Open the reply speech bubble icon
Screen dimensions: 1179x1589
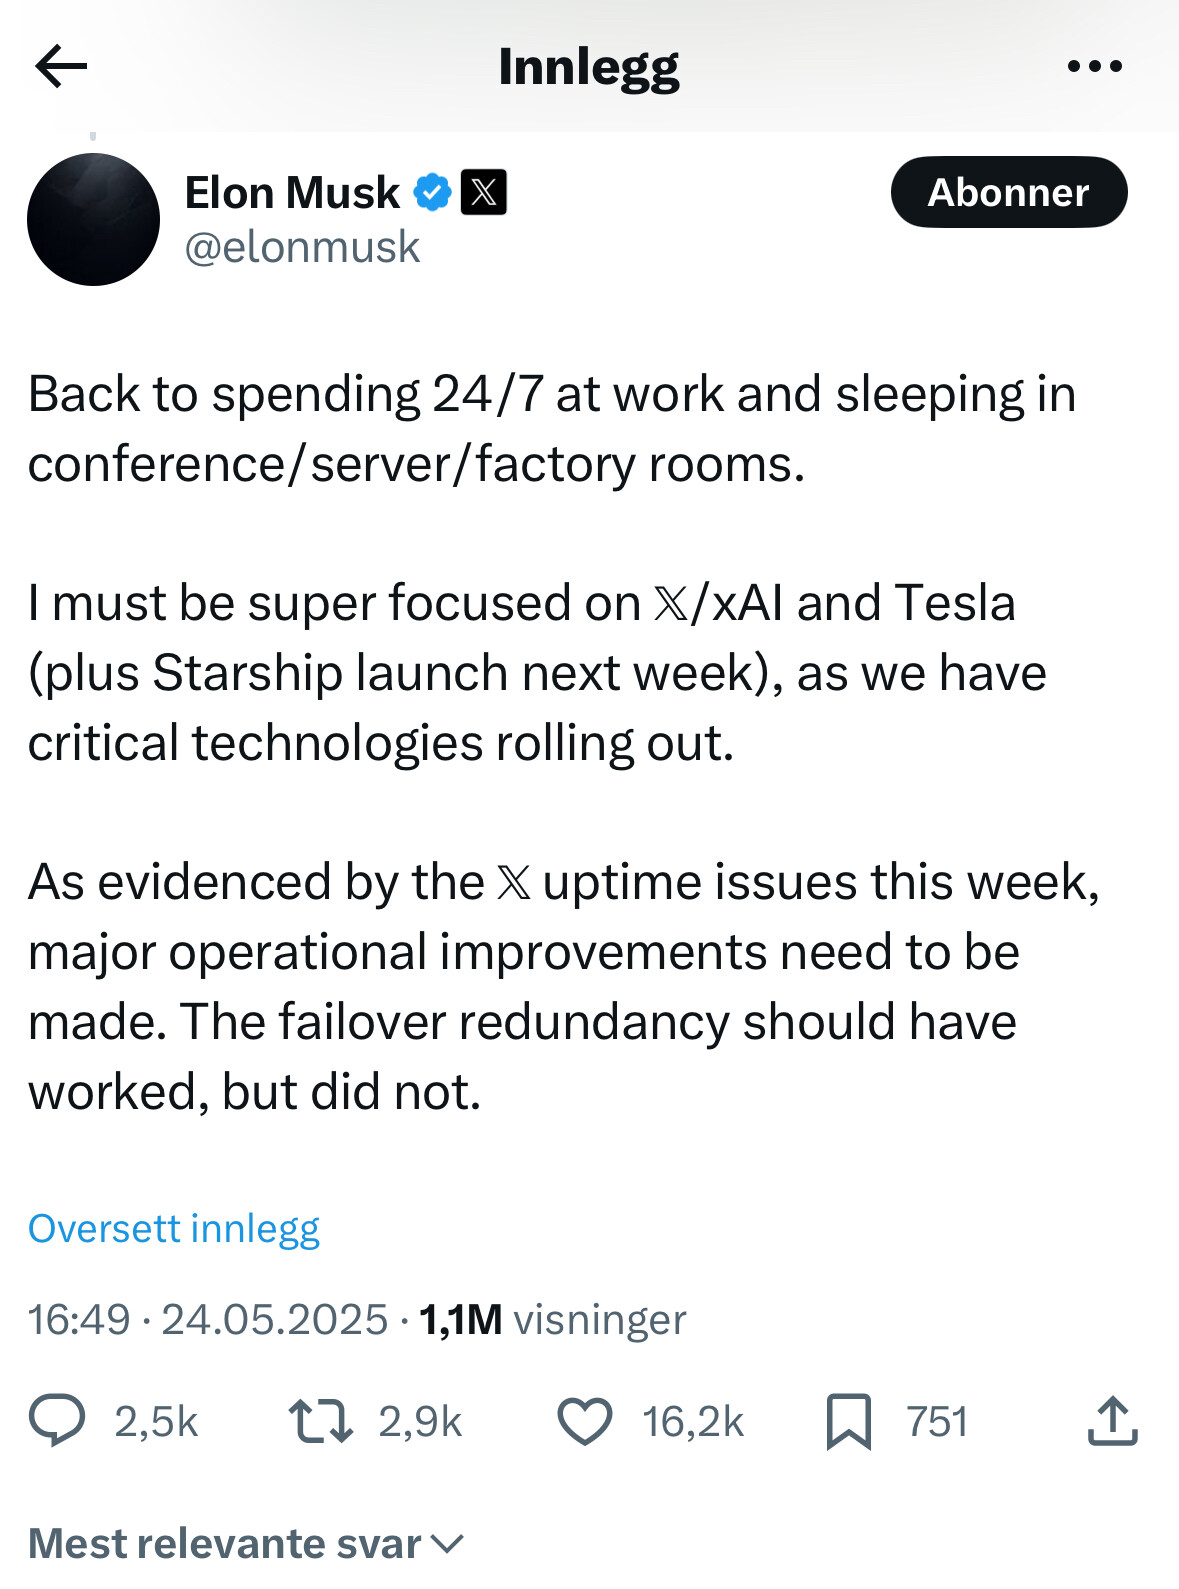57,1421
